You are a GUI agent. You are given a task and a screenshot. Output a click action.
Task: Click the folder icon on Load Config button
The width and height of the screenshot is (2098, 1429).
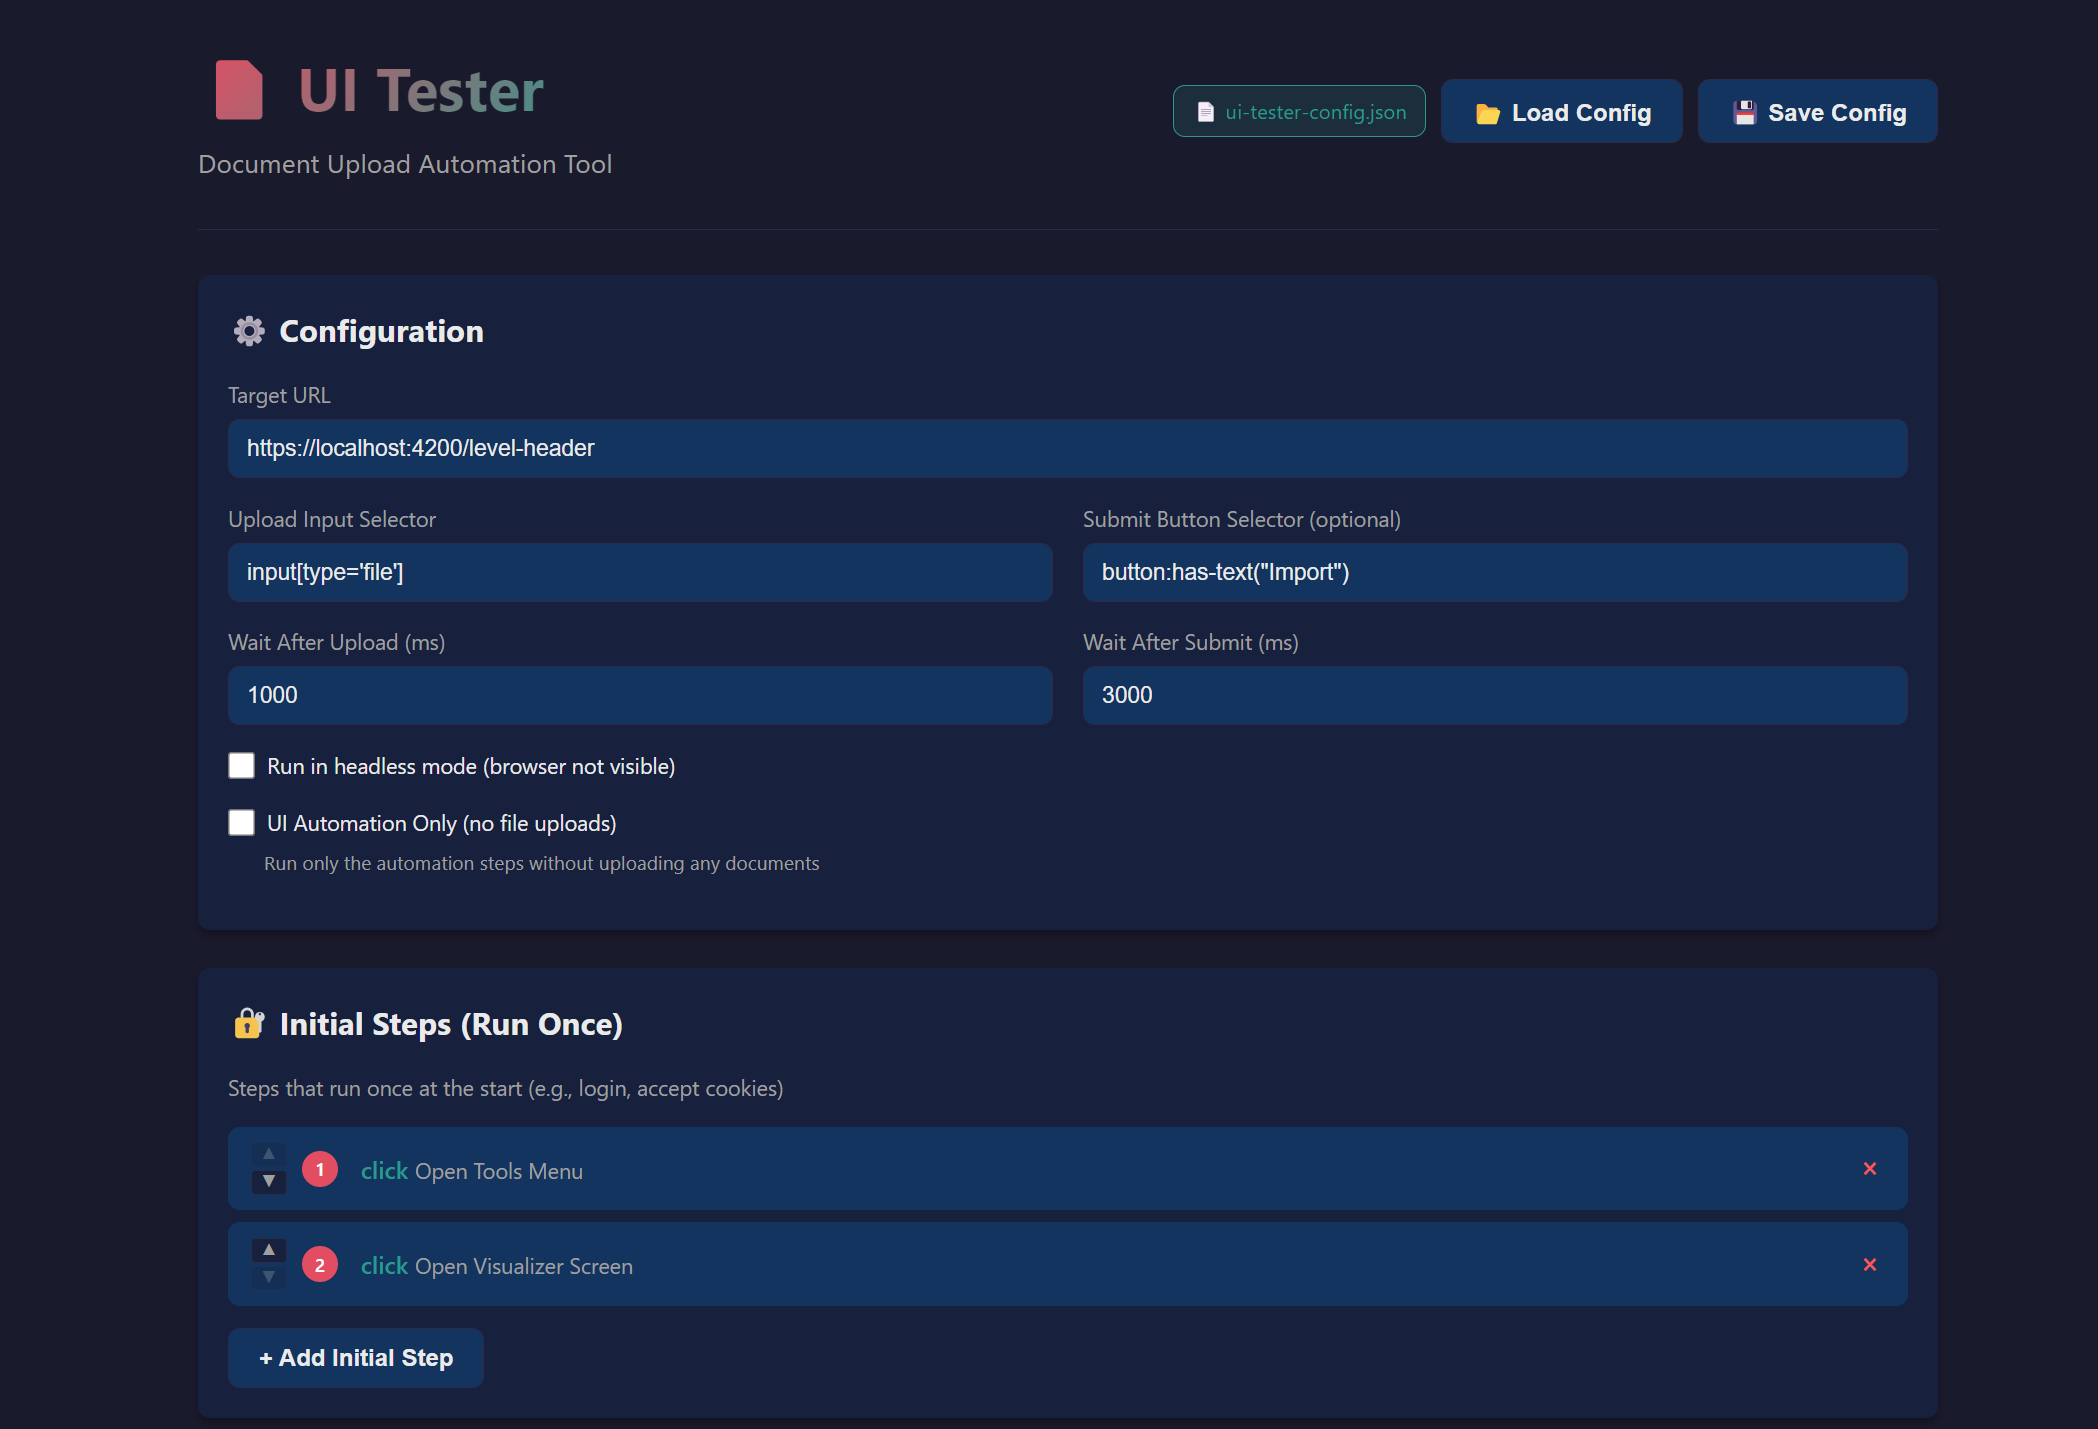point(1487,112)
